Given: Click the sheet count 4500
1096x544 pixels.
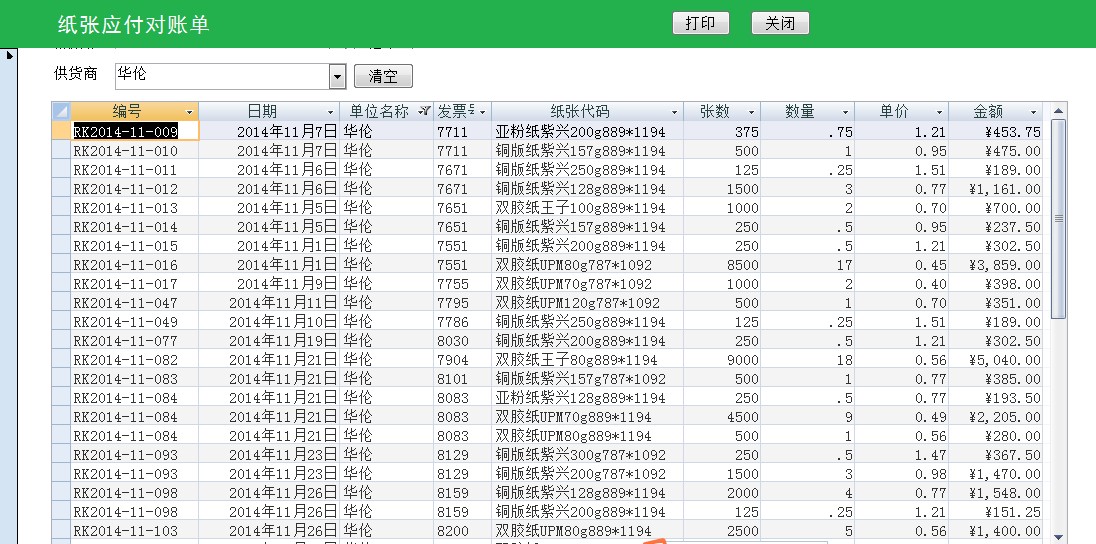Looking at the screenshot, I should 722,417.
